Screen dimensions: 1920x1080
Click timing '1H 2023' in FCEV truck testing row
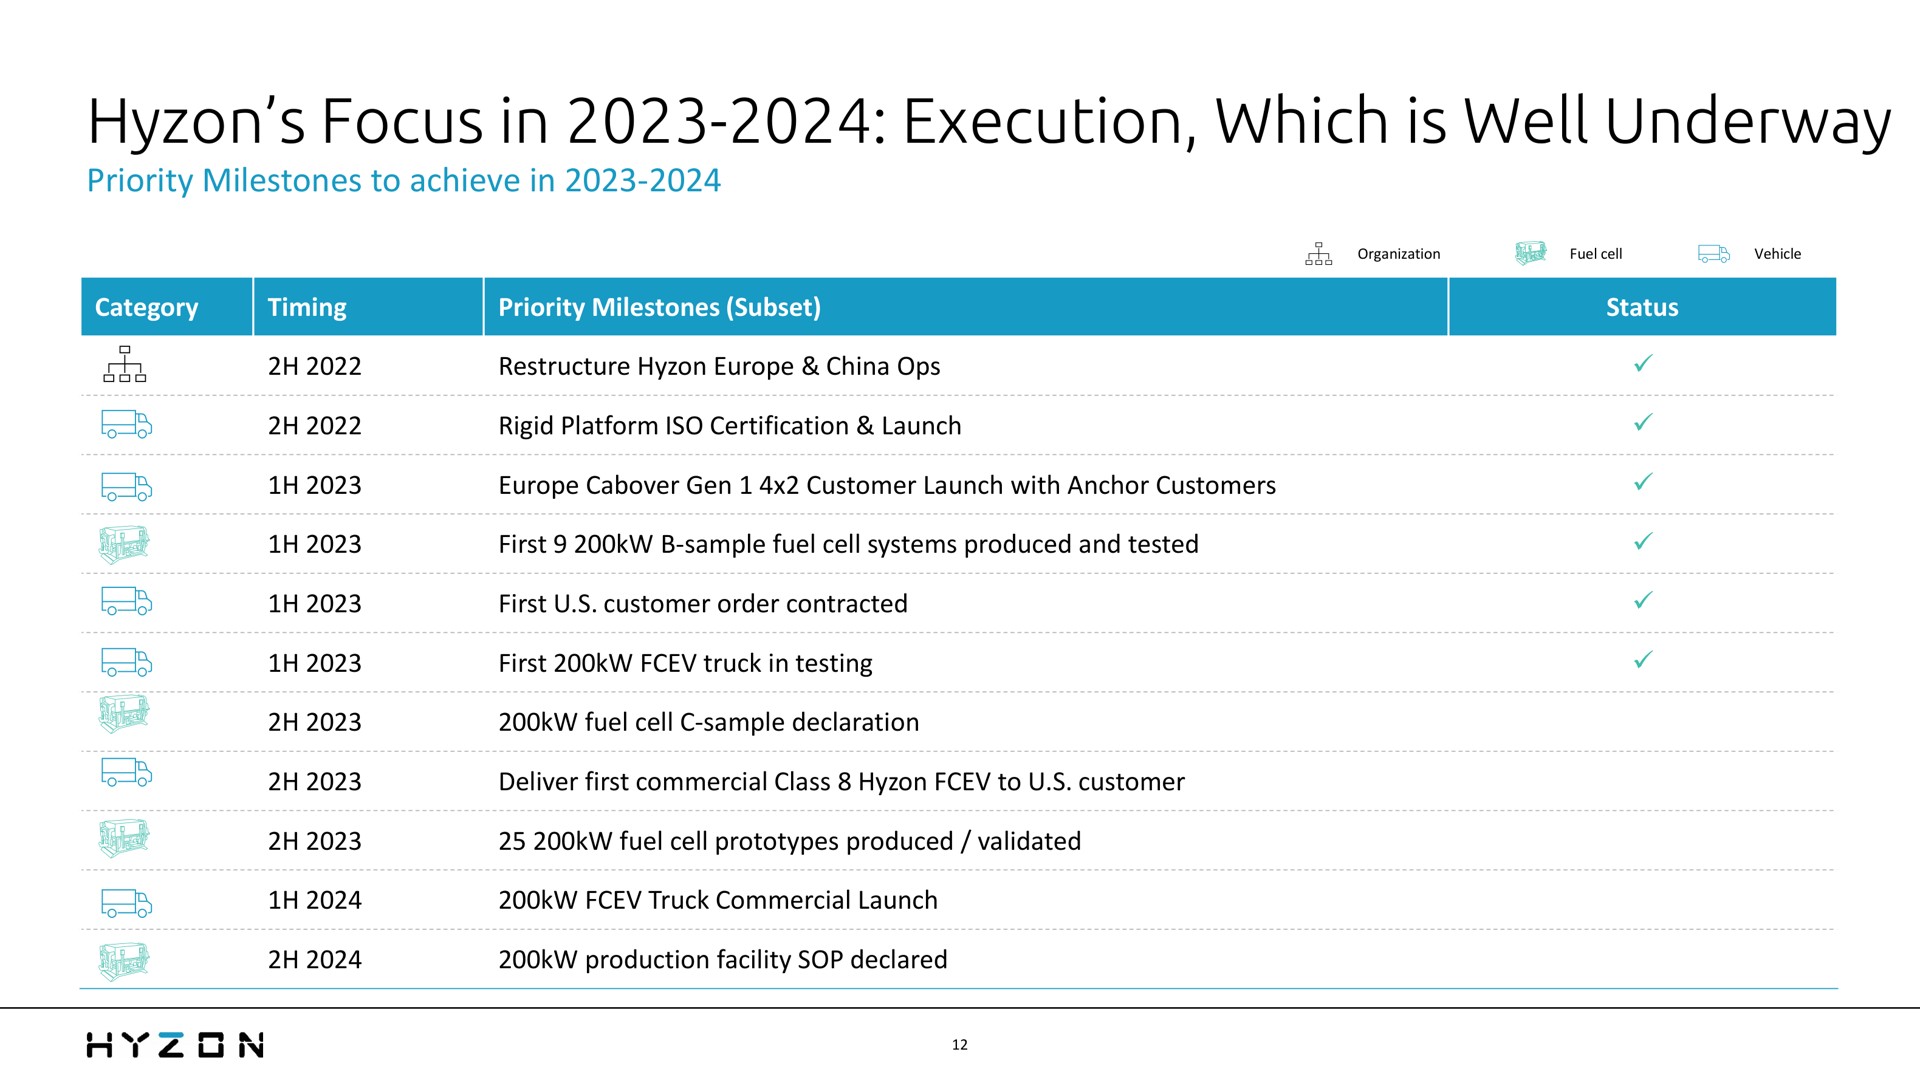pos(314,663)
